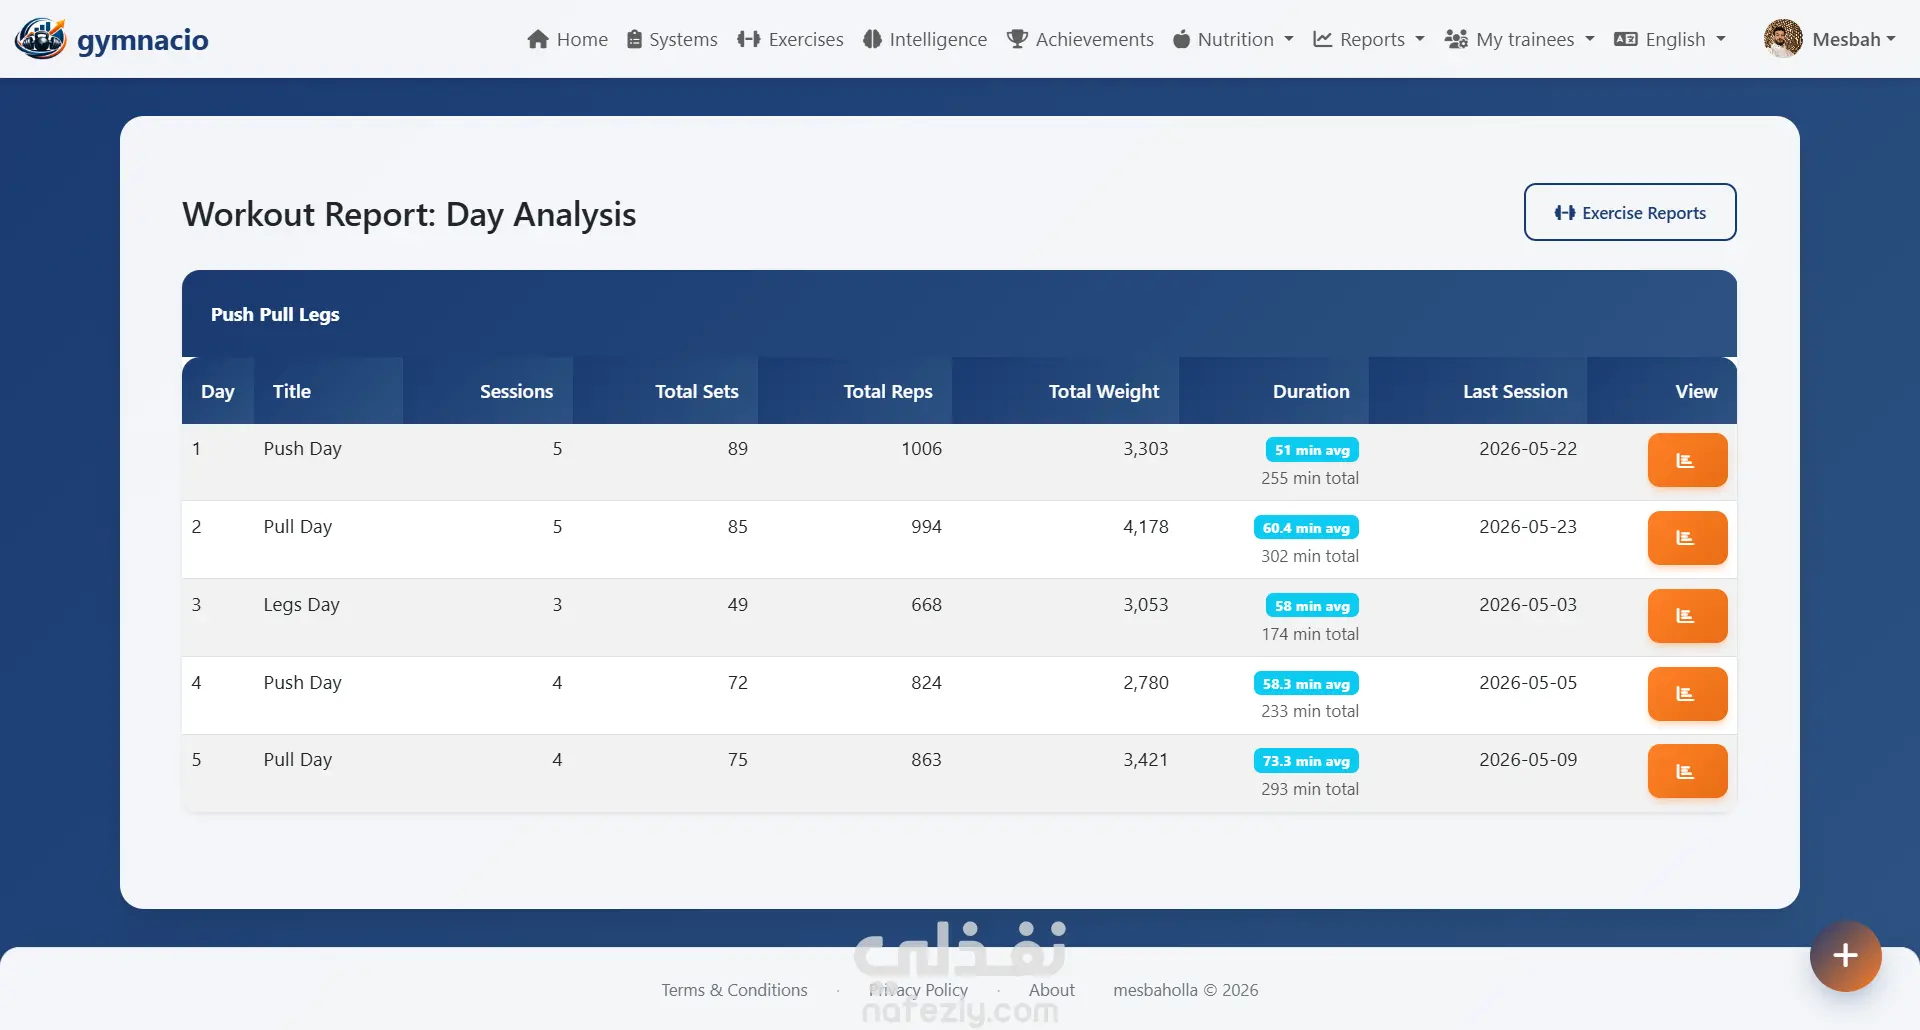Screen dimensions: 1920x1030
Task: Click the orange floating plus button
Action: [1845, 956]
